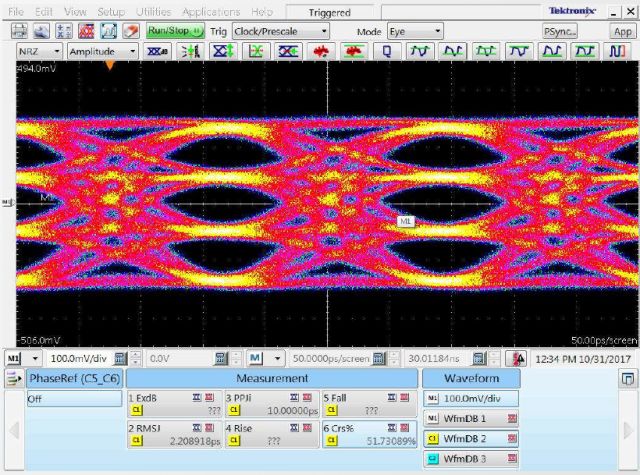Click the PSync button

pyautogui.click(x=557, y=31)
